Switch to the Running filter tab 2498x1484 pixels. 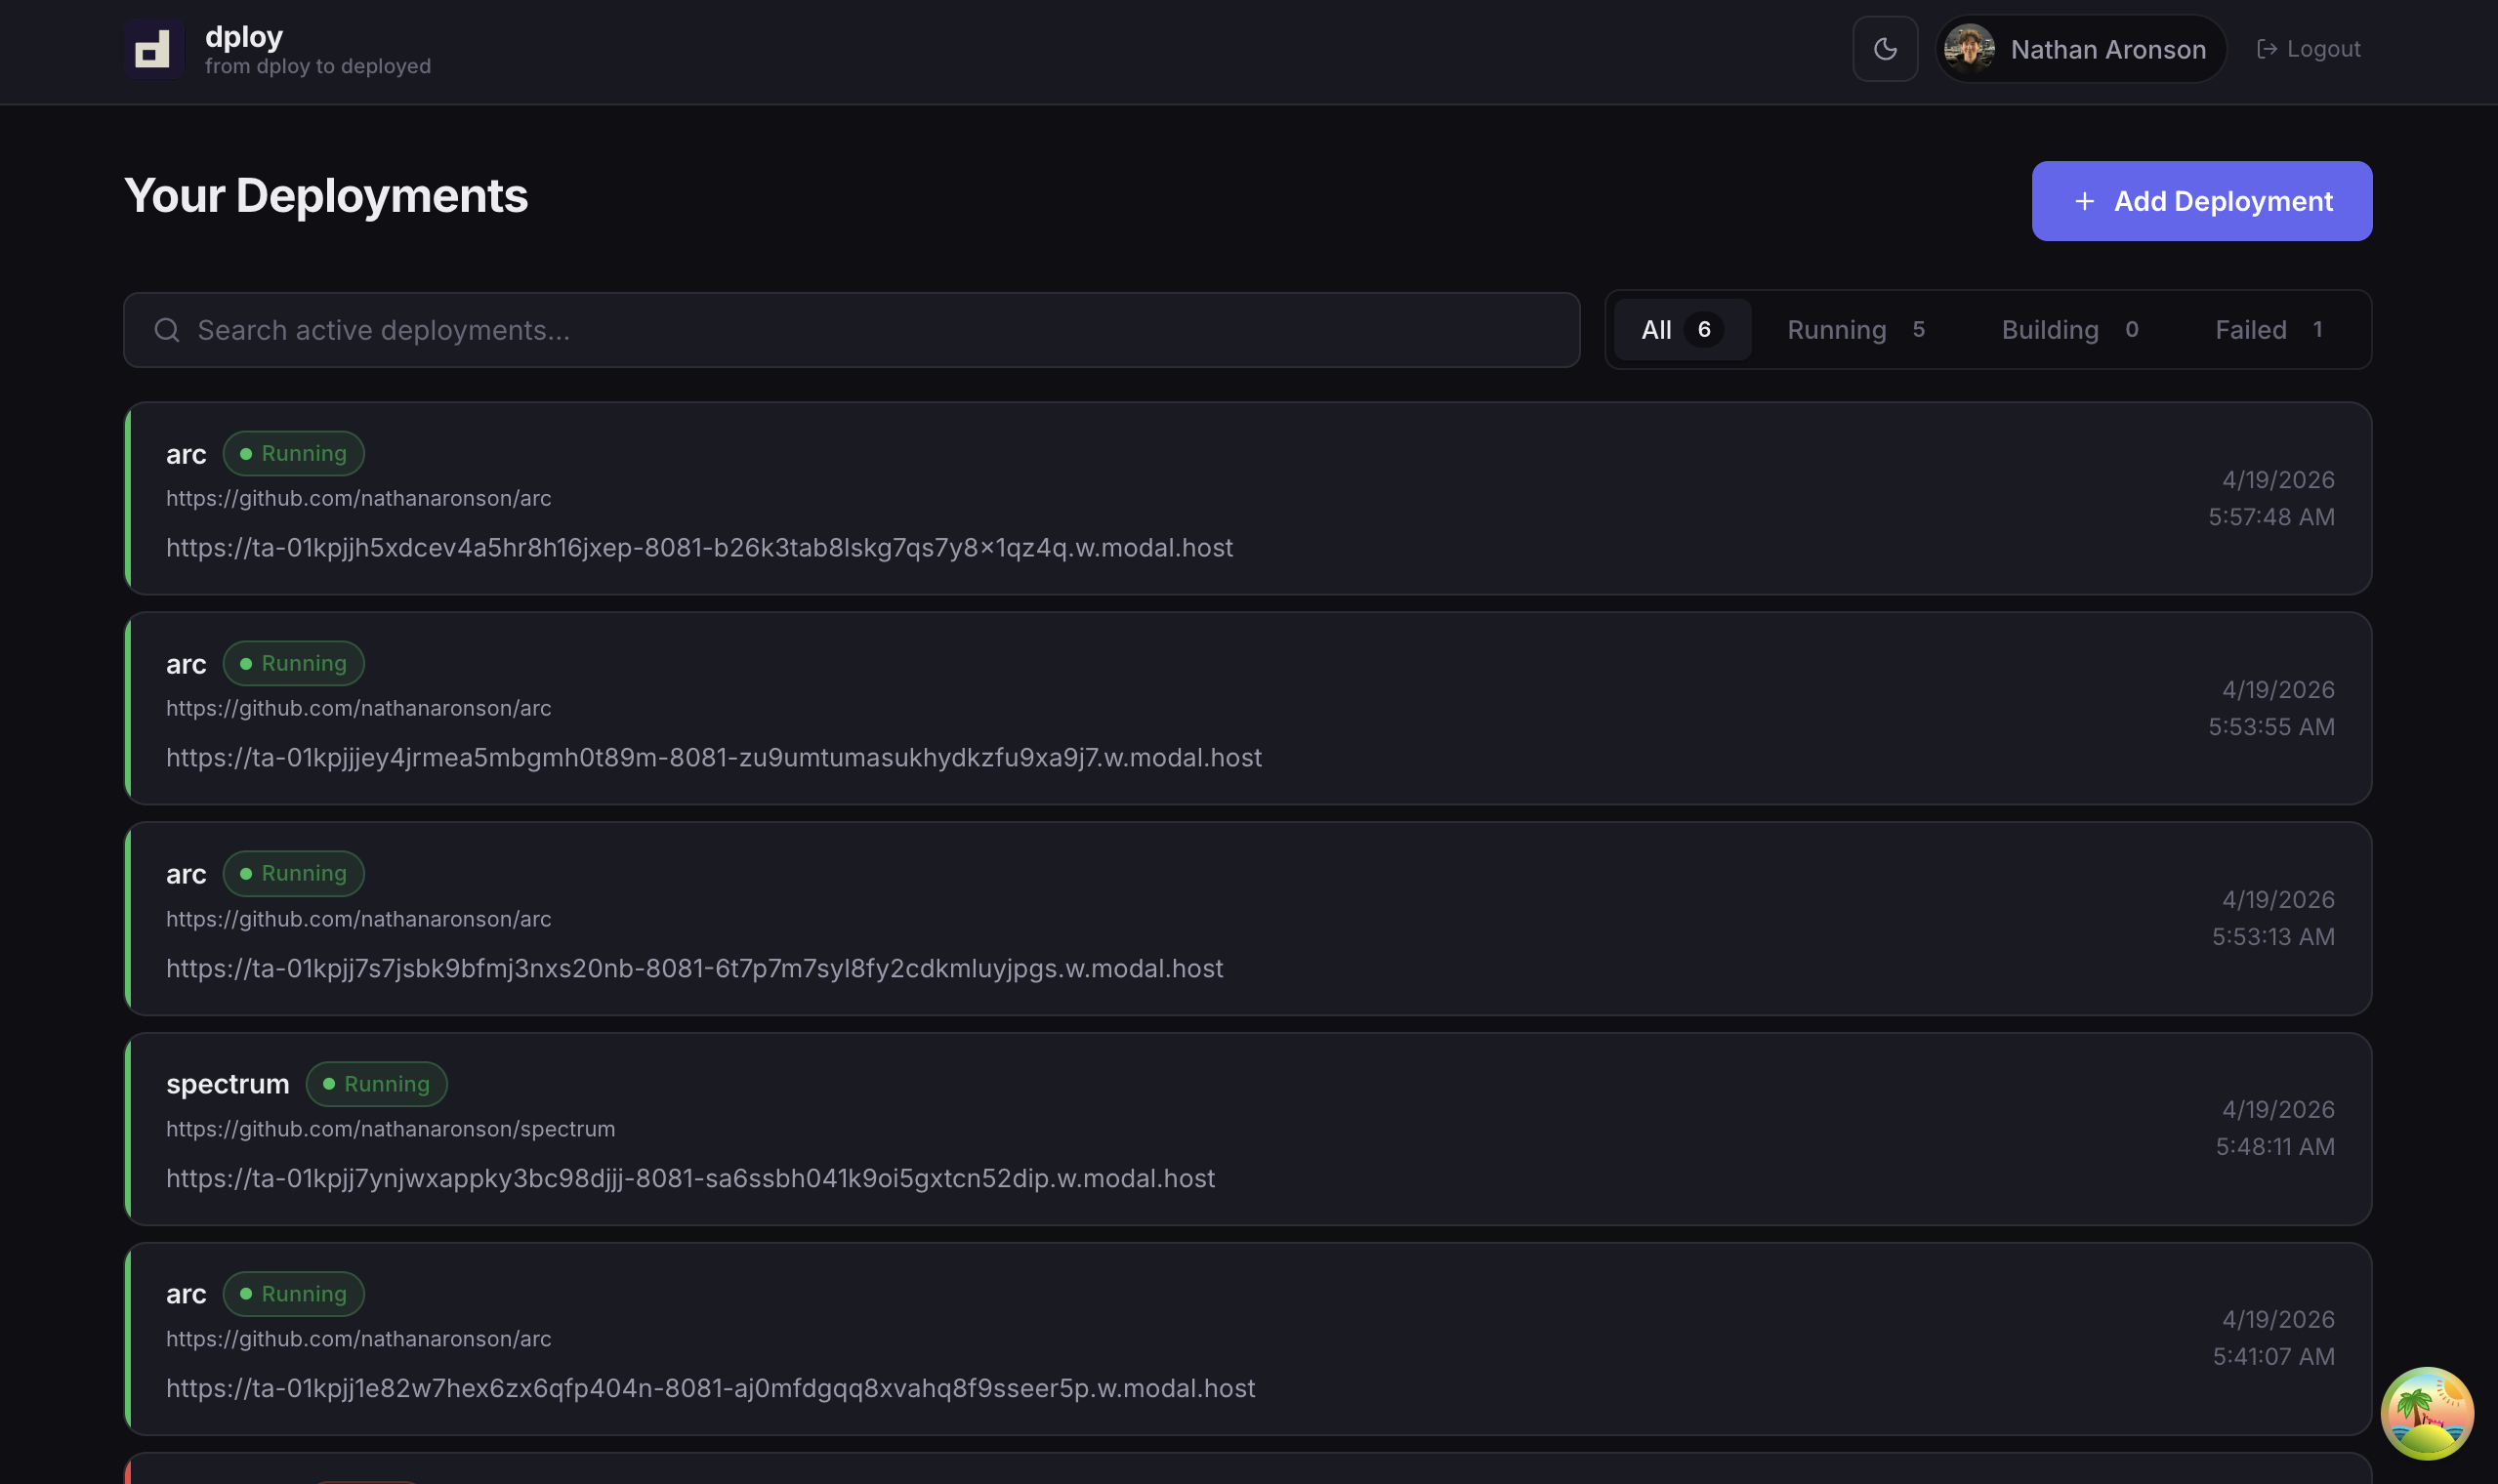click(1855, 330)
